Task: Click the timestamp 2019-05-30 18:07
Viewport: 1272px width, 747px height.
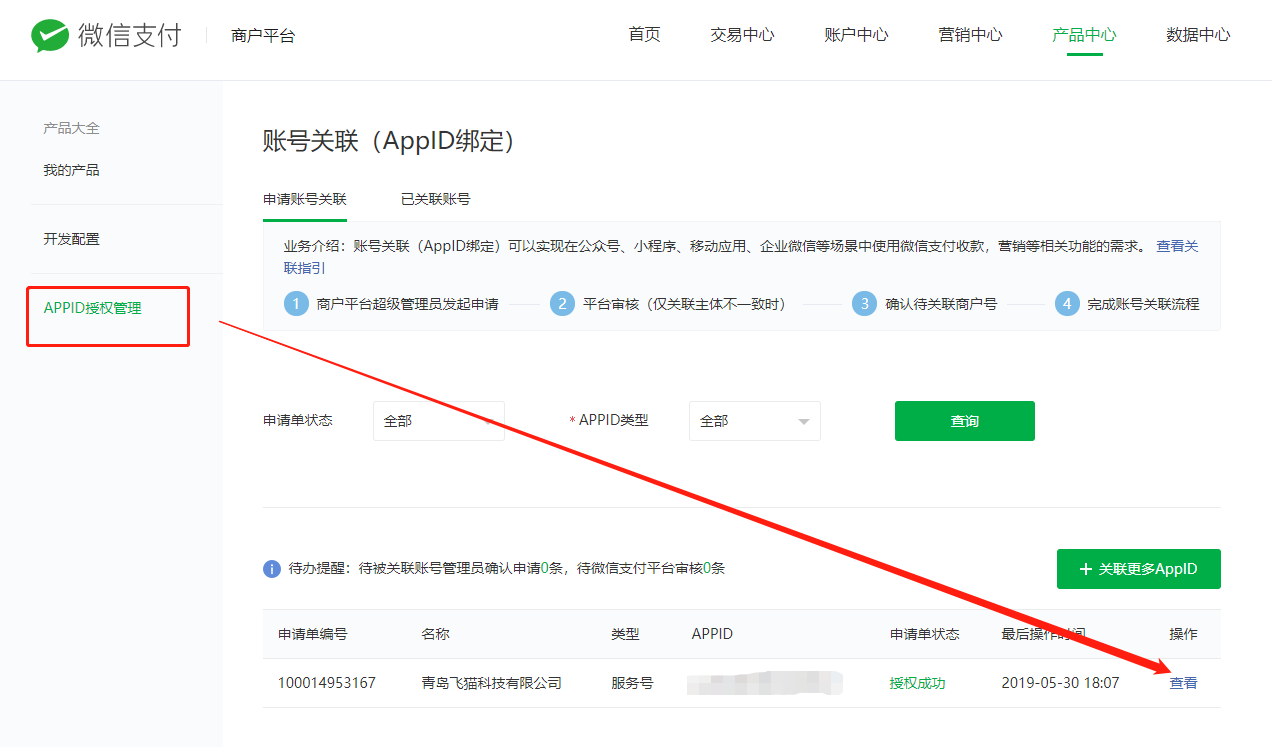Action: click(1060, 683)
